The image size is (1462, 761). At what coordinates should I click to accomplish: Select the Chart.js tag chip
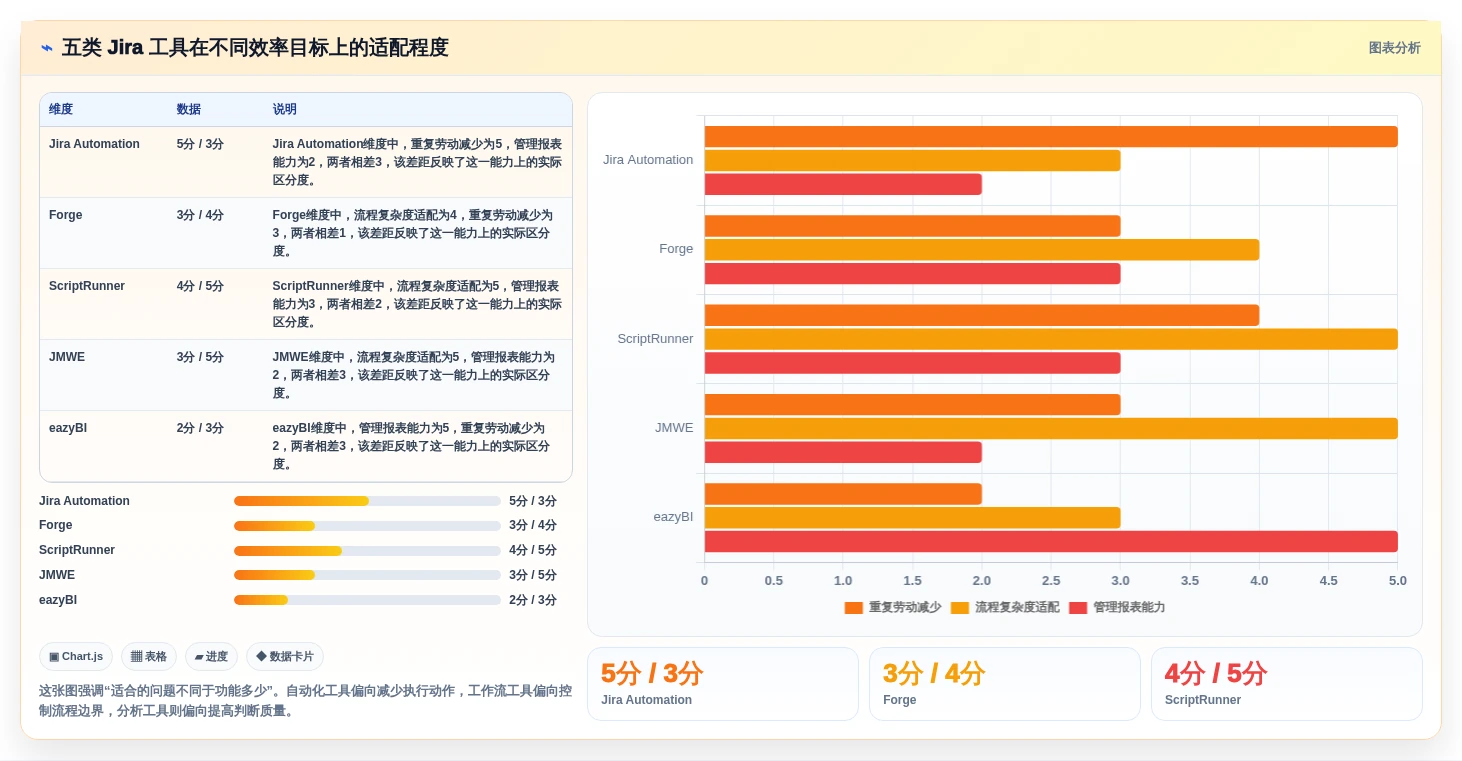click(x=76, y=656)
